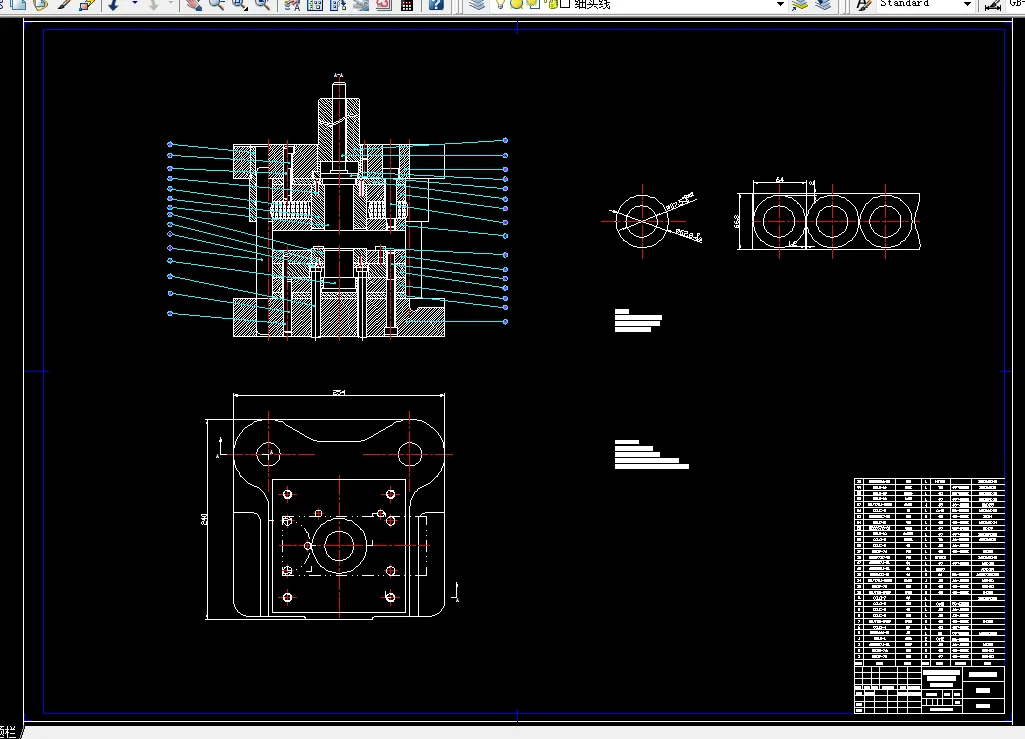Screen dimensions: 1025x739
Task: Click the Copy toolbar icon
Action: (x=18, y=5)
